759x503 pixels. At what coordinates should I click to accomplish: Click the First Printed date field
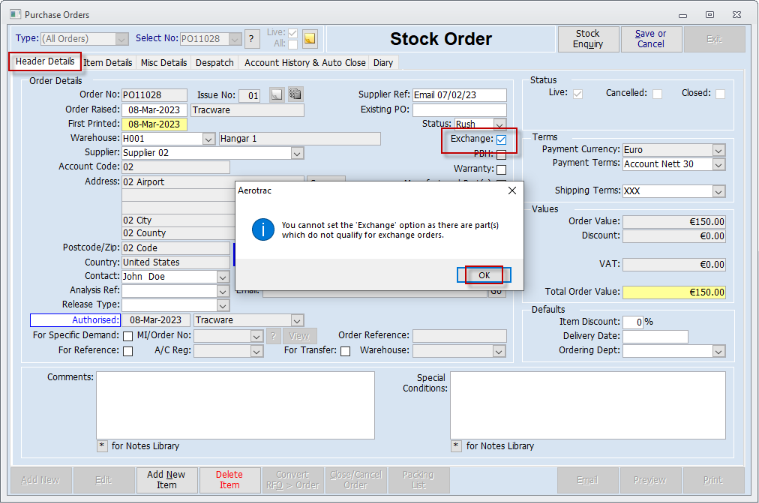pyautogui.click(x=154, y=124)
